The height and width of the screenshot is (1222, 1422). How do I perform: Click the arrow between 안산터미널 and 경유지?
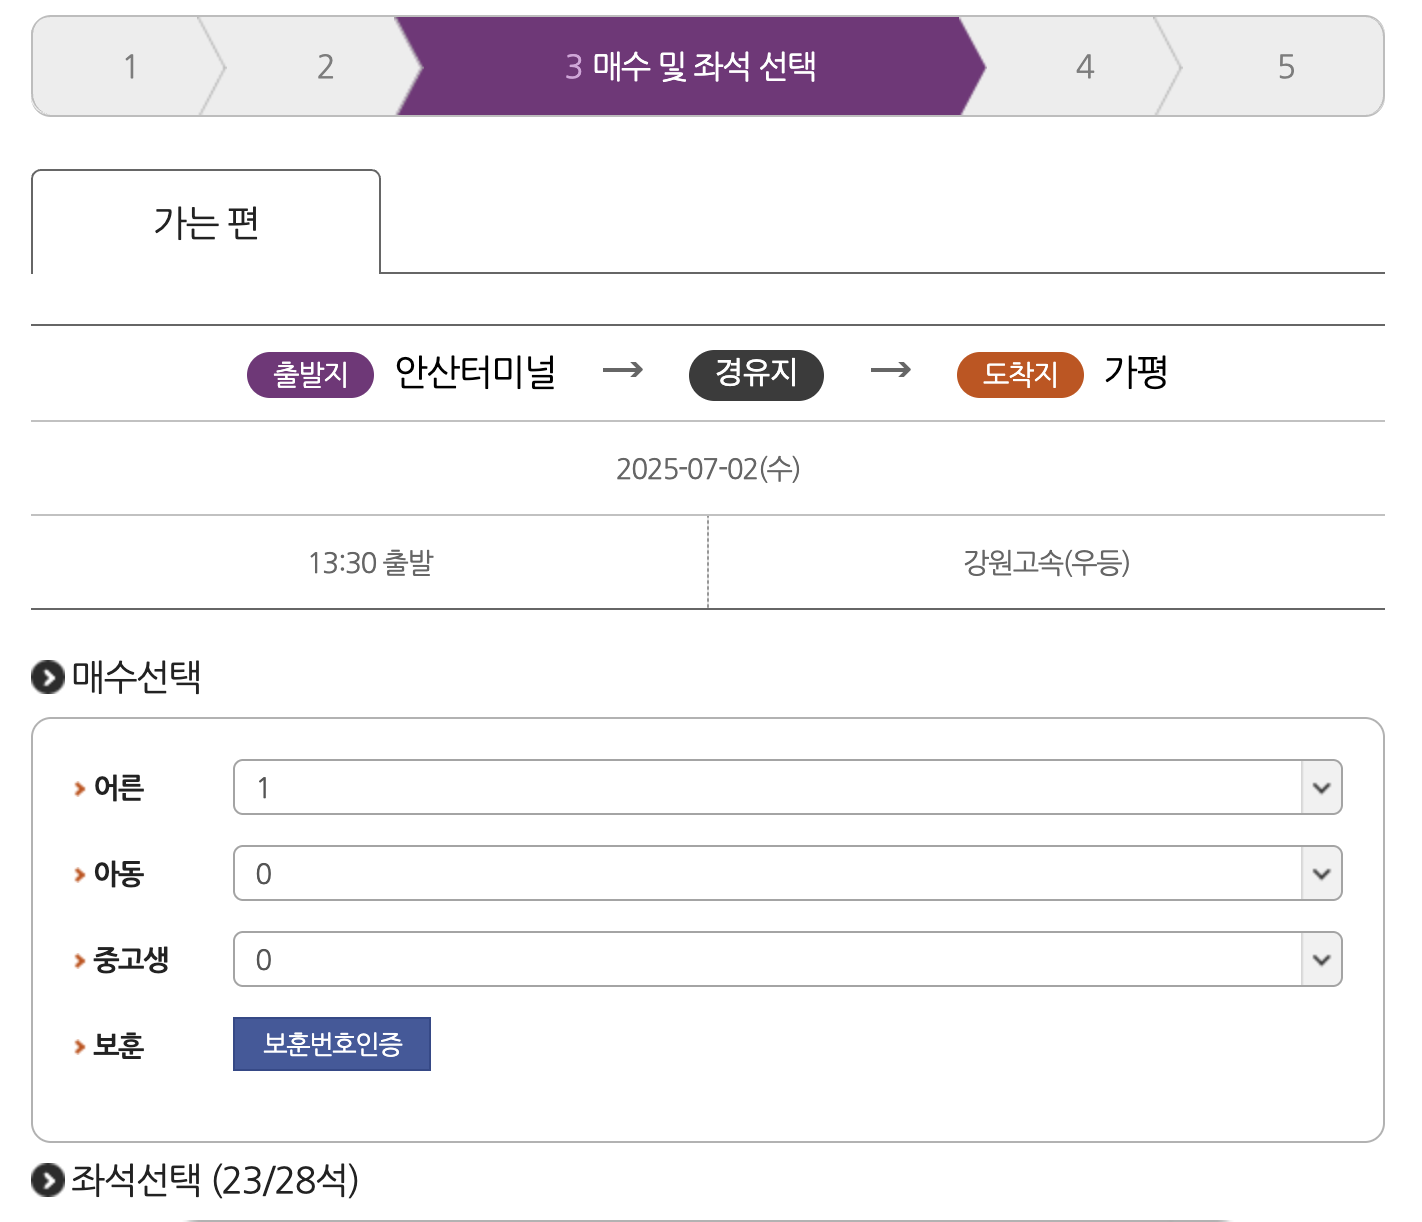[x=622, y=372]
